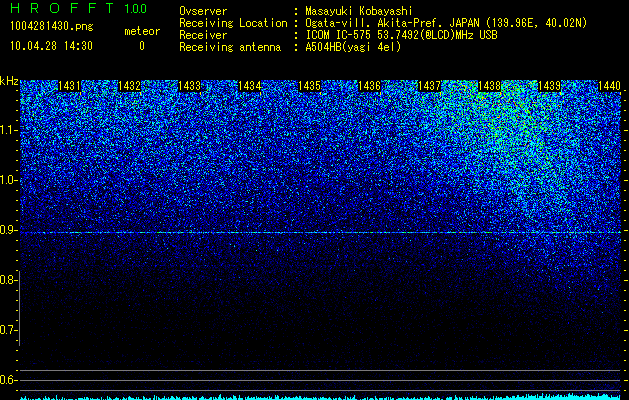This screenshot has height=400, width=629.
Task: Click the version number 1.0.0
Action: 135,8
